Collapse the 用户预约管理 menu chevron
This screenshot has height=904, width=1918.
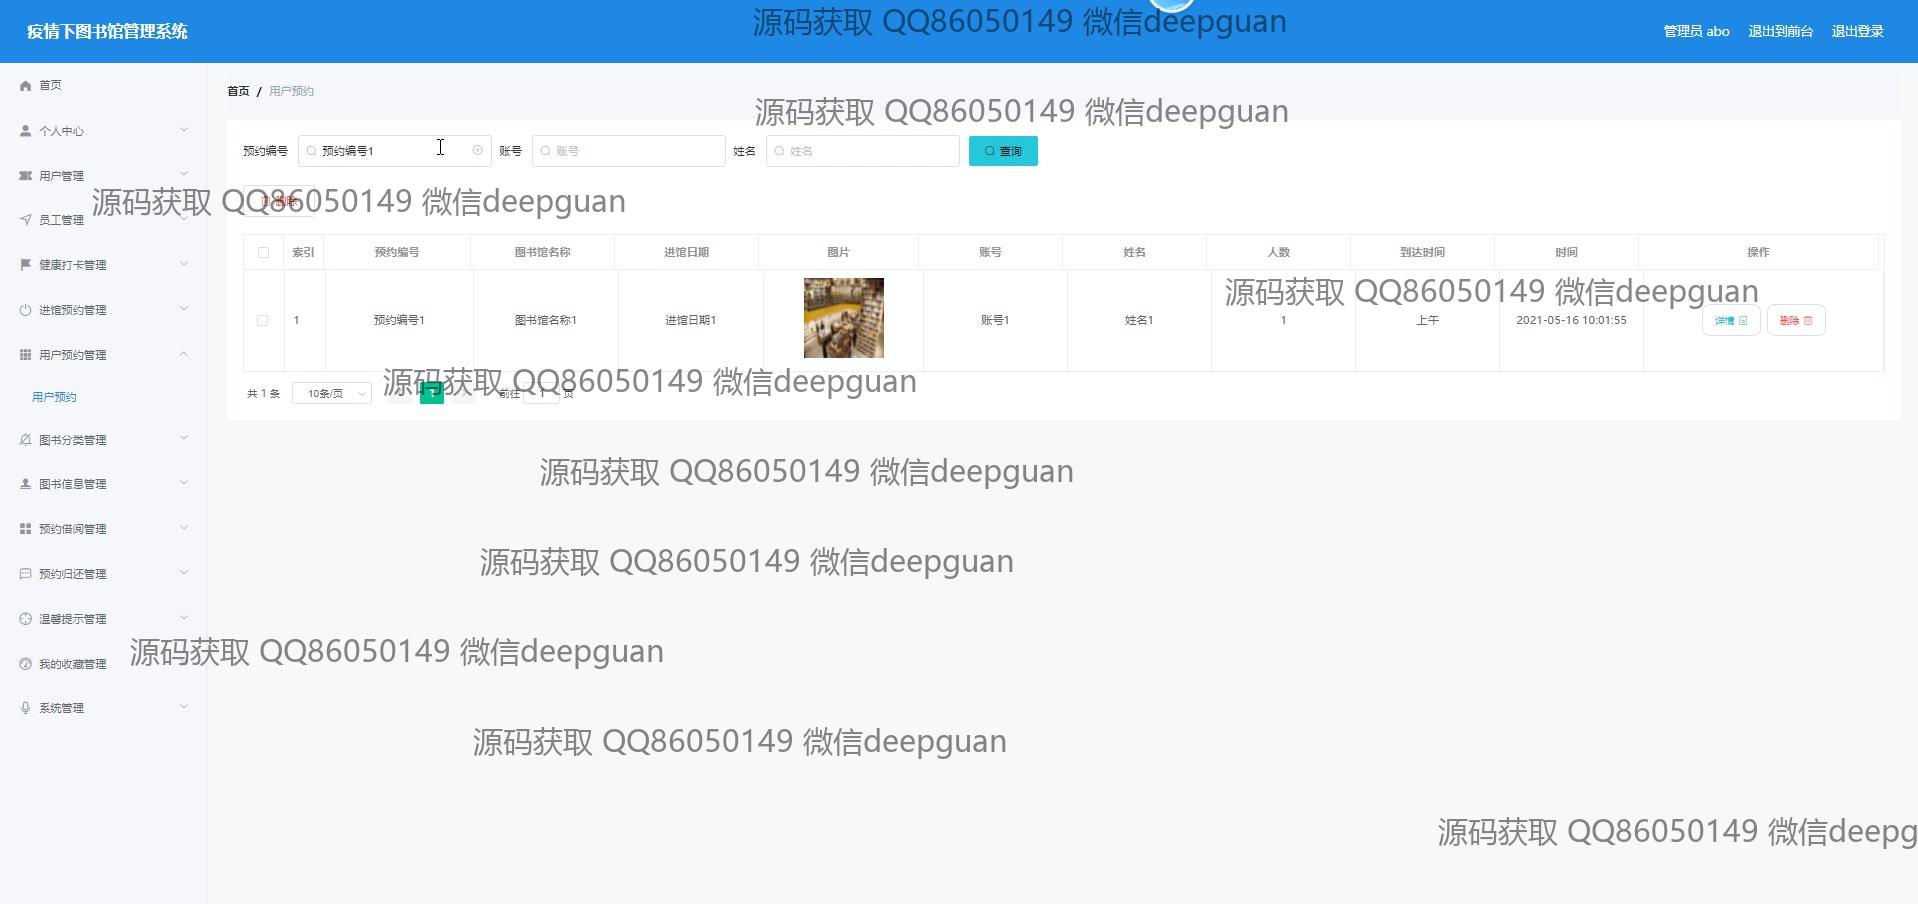pos(184,354)
